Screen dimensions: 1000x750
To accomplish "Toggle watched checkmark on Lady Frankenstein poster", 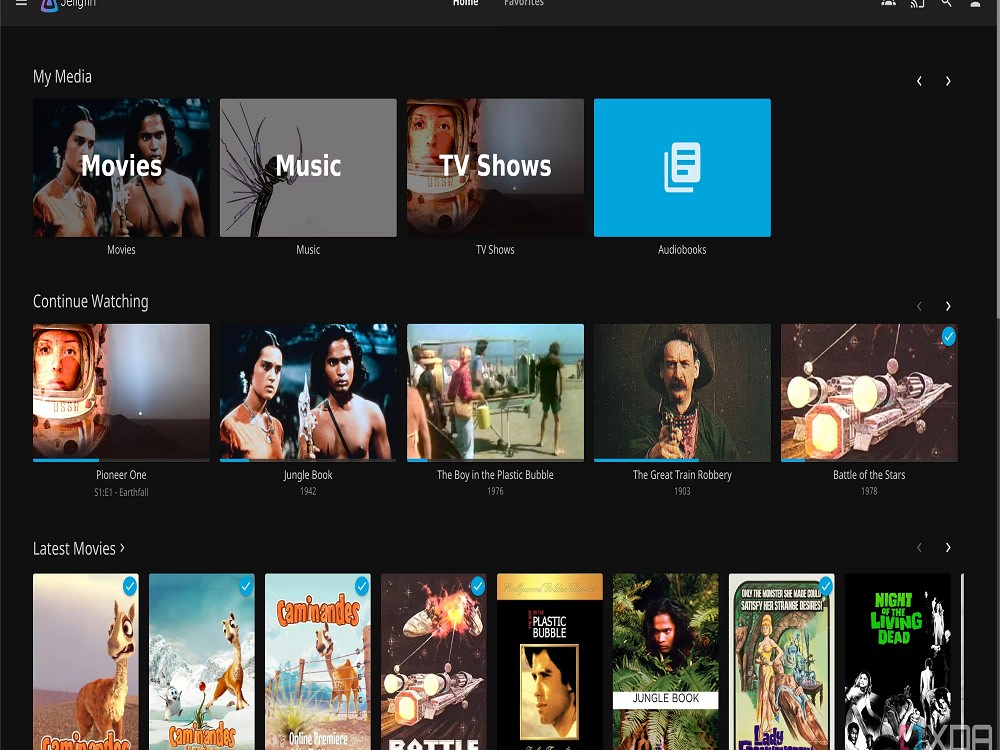I will [x=826, y=585].
